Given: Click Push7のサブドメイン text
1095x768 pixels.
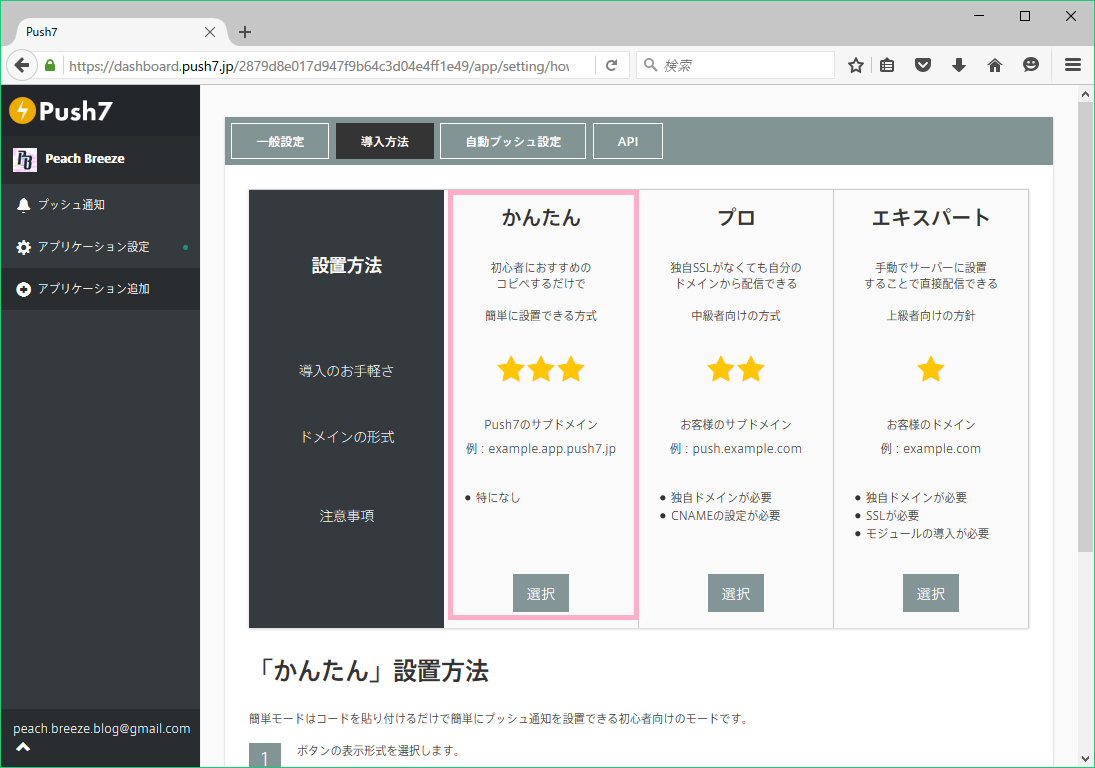Looking at the screenshot, I should coord(541,424).
